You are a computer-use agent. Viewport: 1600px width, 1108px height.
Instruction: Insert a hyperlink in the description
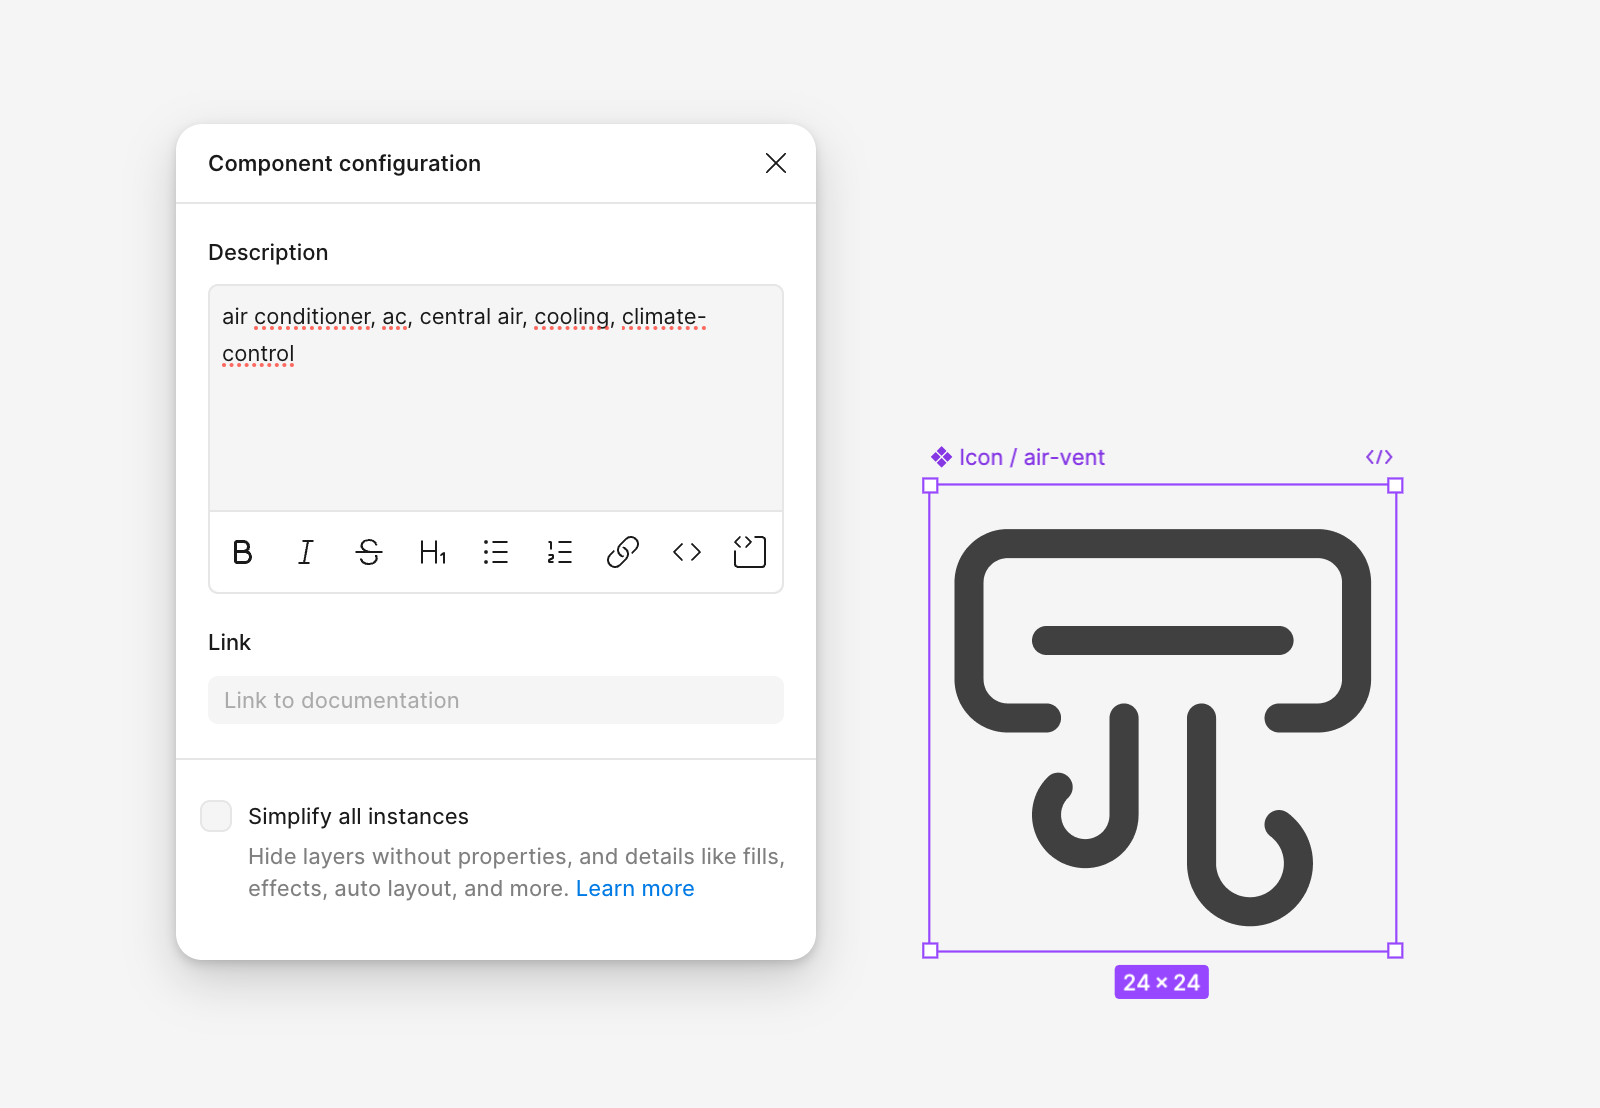pyautogui.click(x=623, y=552)
